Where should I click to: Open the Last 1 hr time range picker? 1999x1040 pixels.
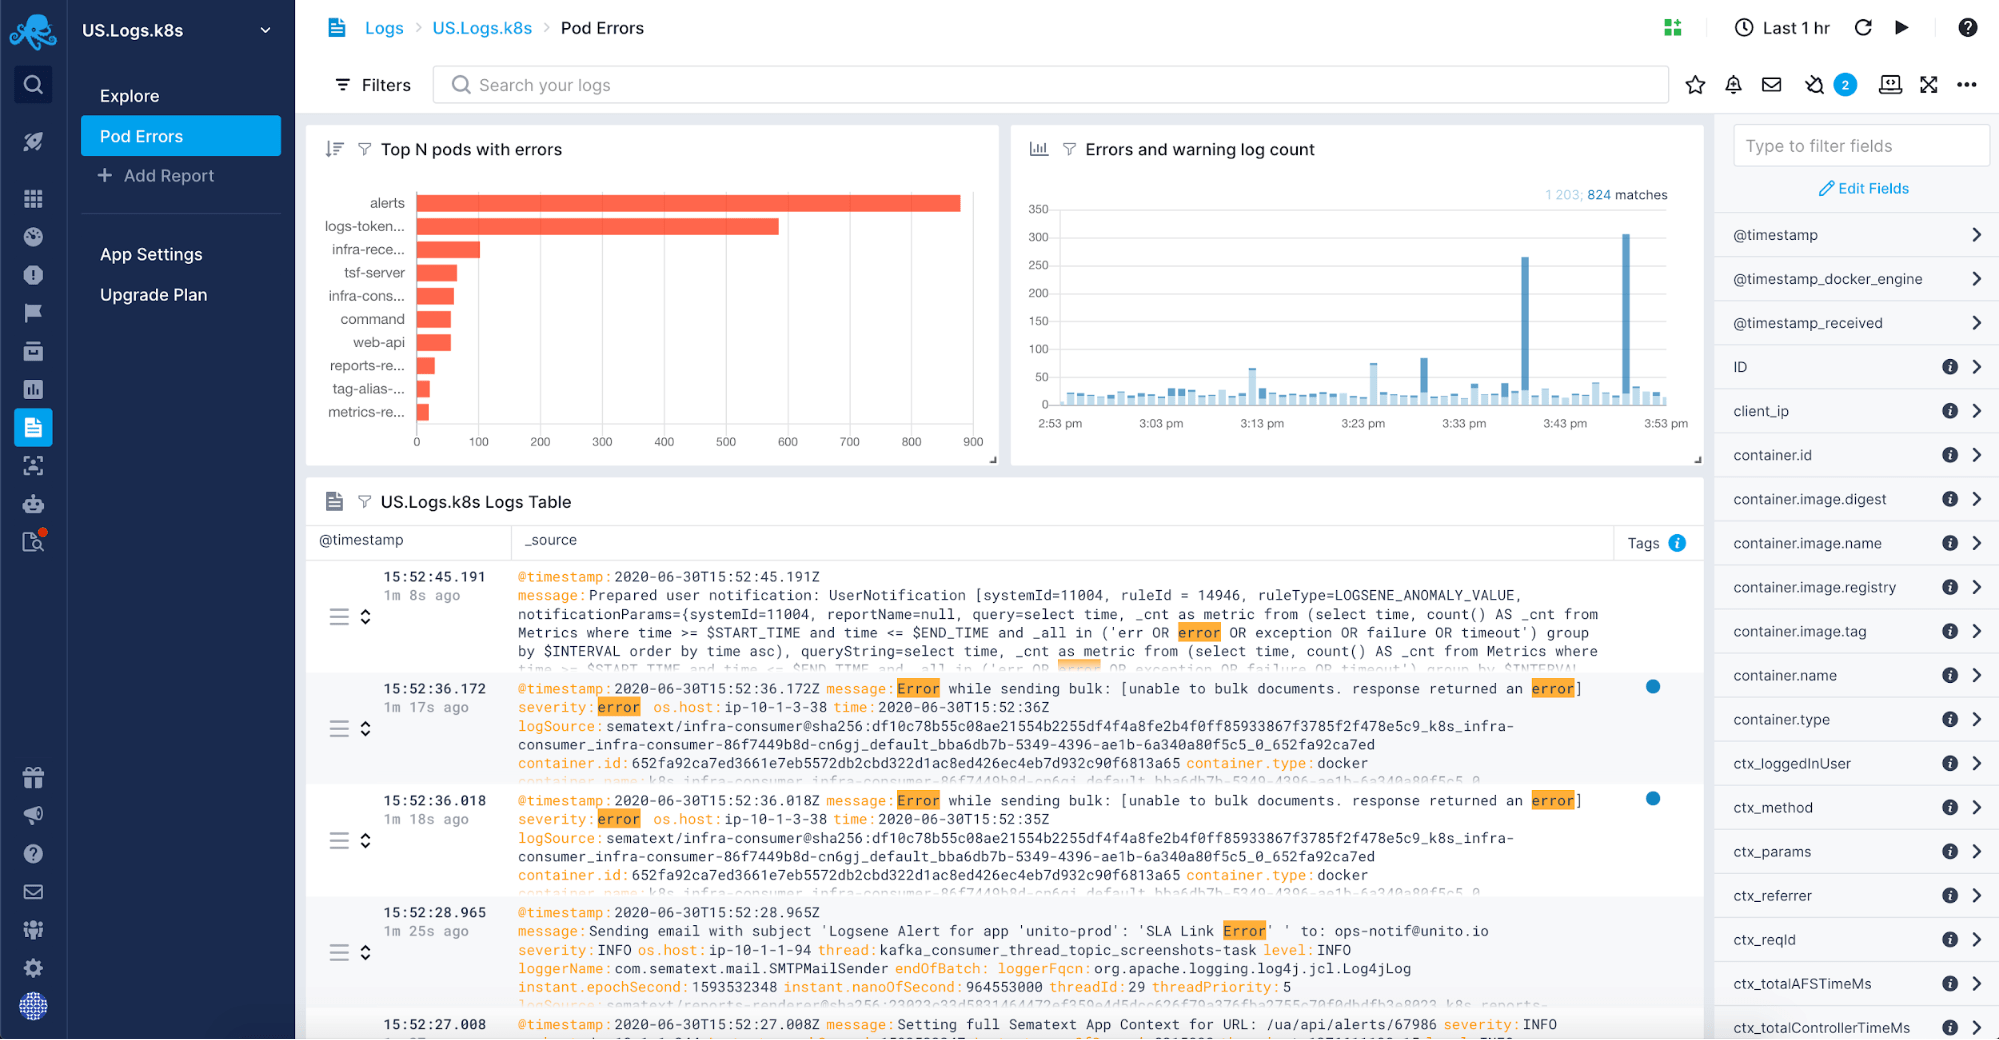(1782, 27)
